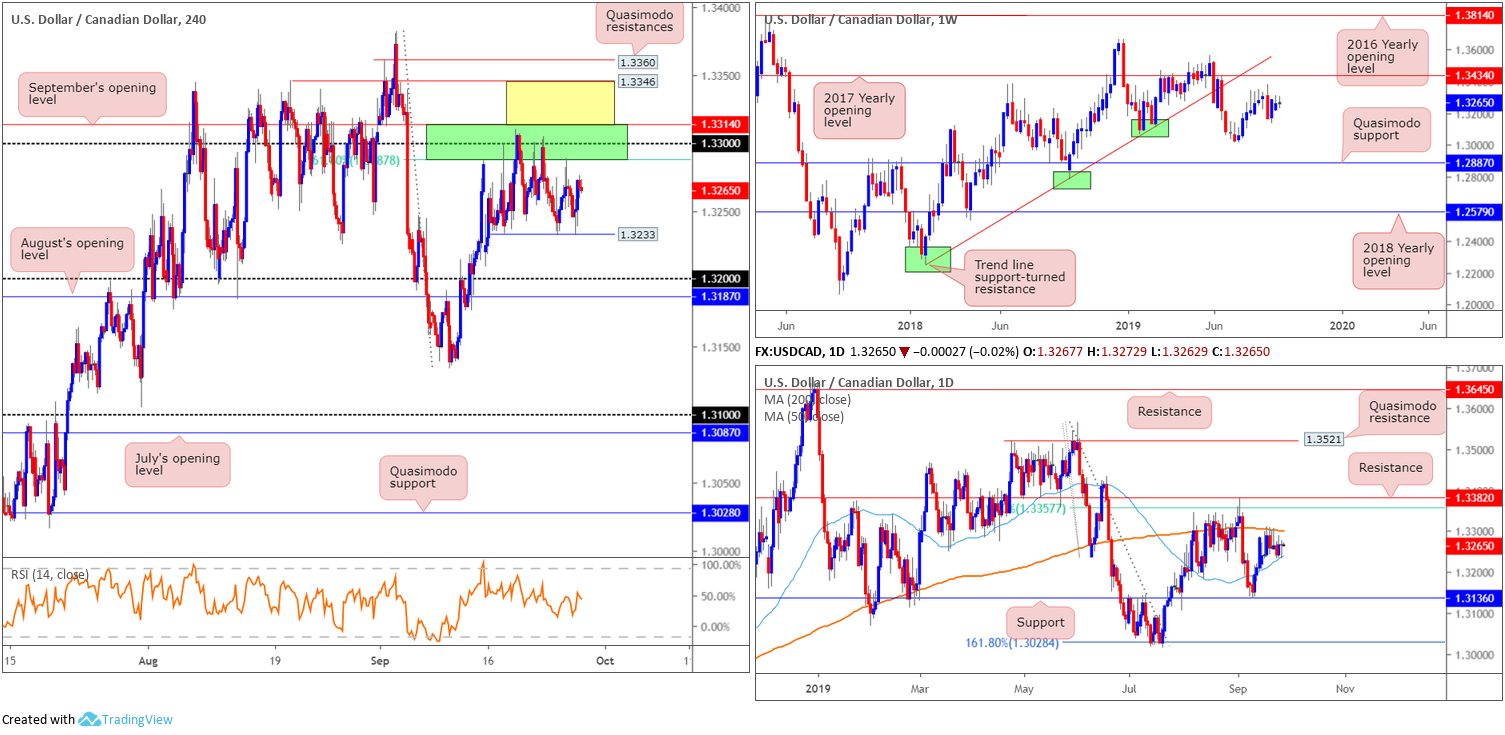This screenshot has width=1505, height=735.
Task: Select the 'Trend line support-turned resistance' callout
Action: (x=1018, y=277)
